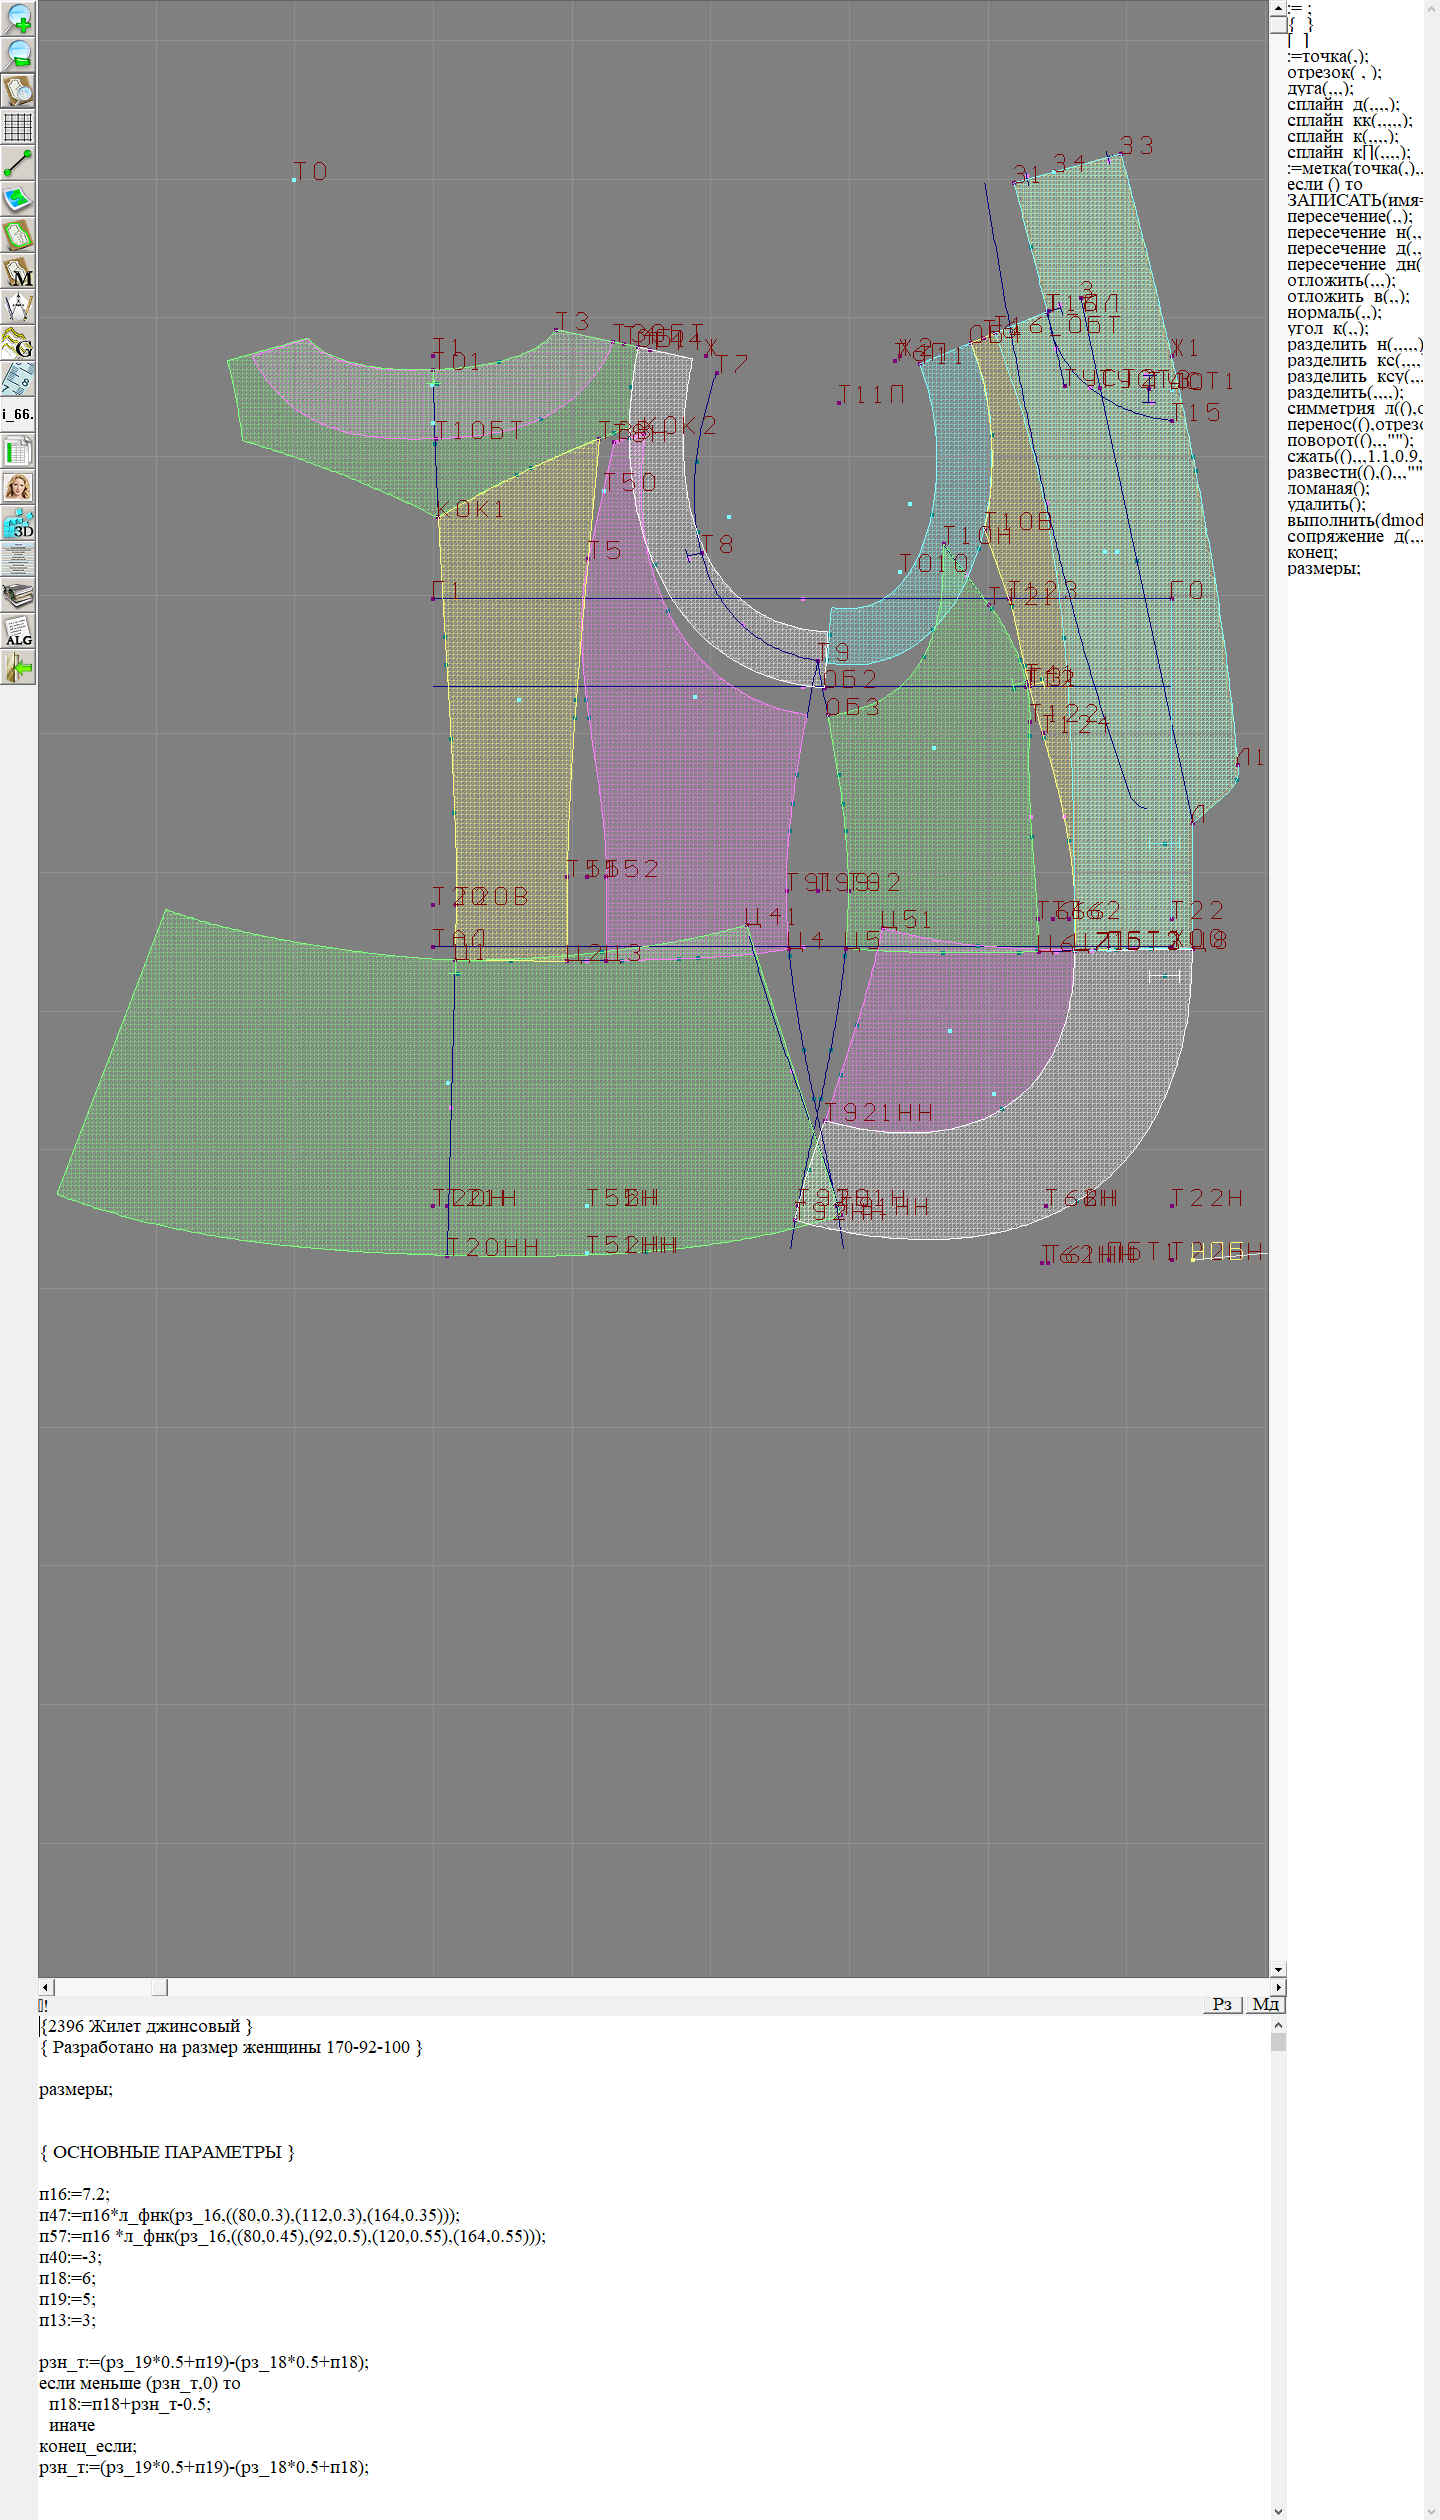Click the 'i_66.' button in toolbar
The height and width of the screenshot is (2520, 1440).
[18, 414]
